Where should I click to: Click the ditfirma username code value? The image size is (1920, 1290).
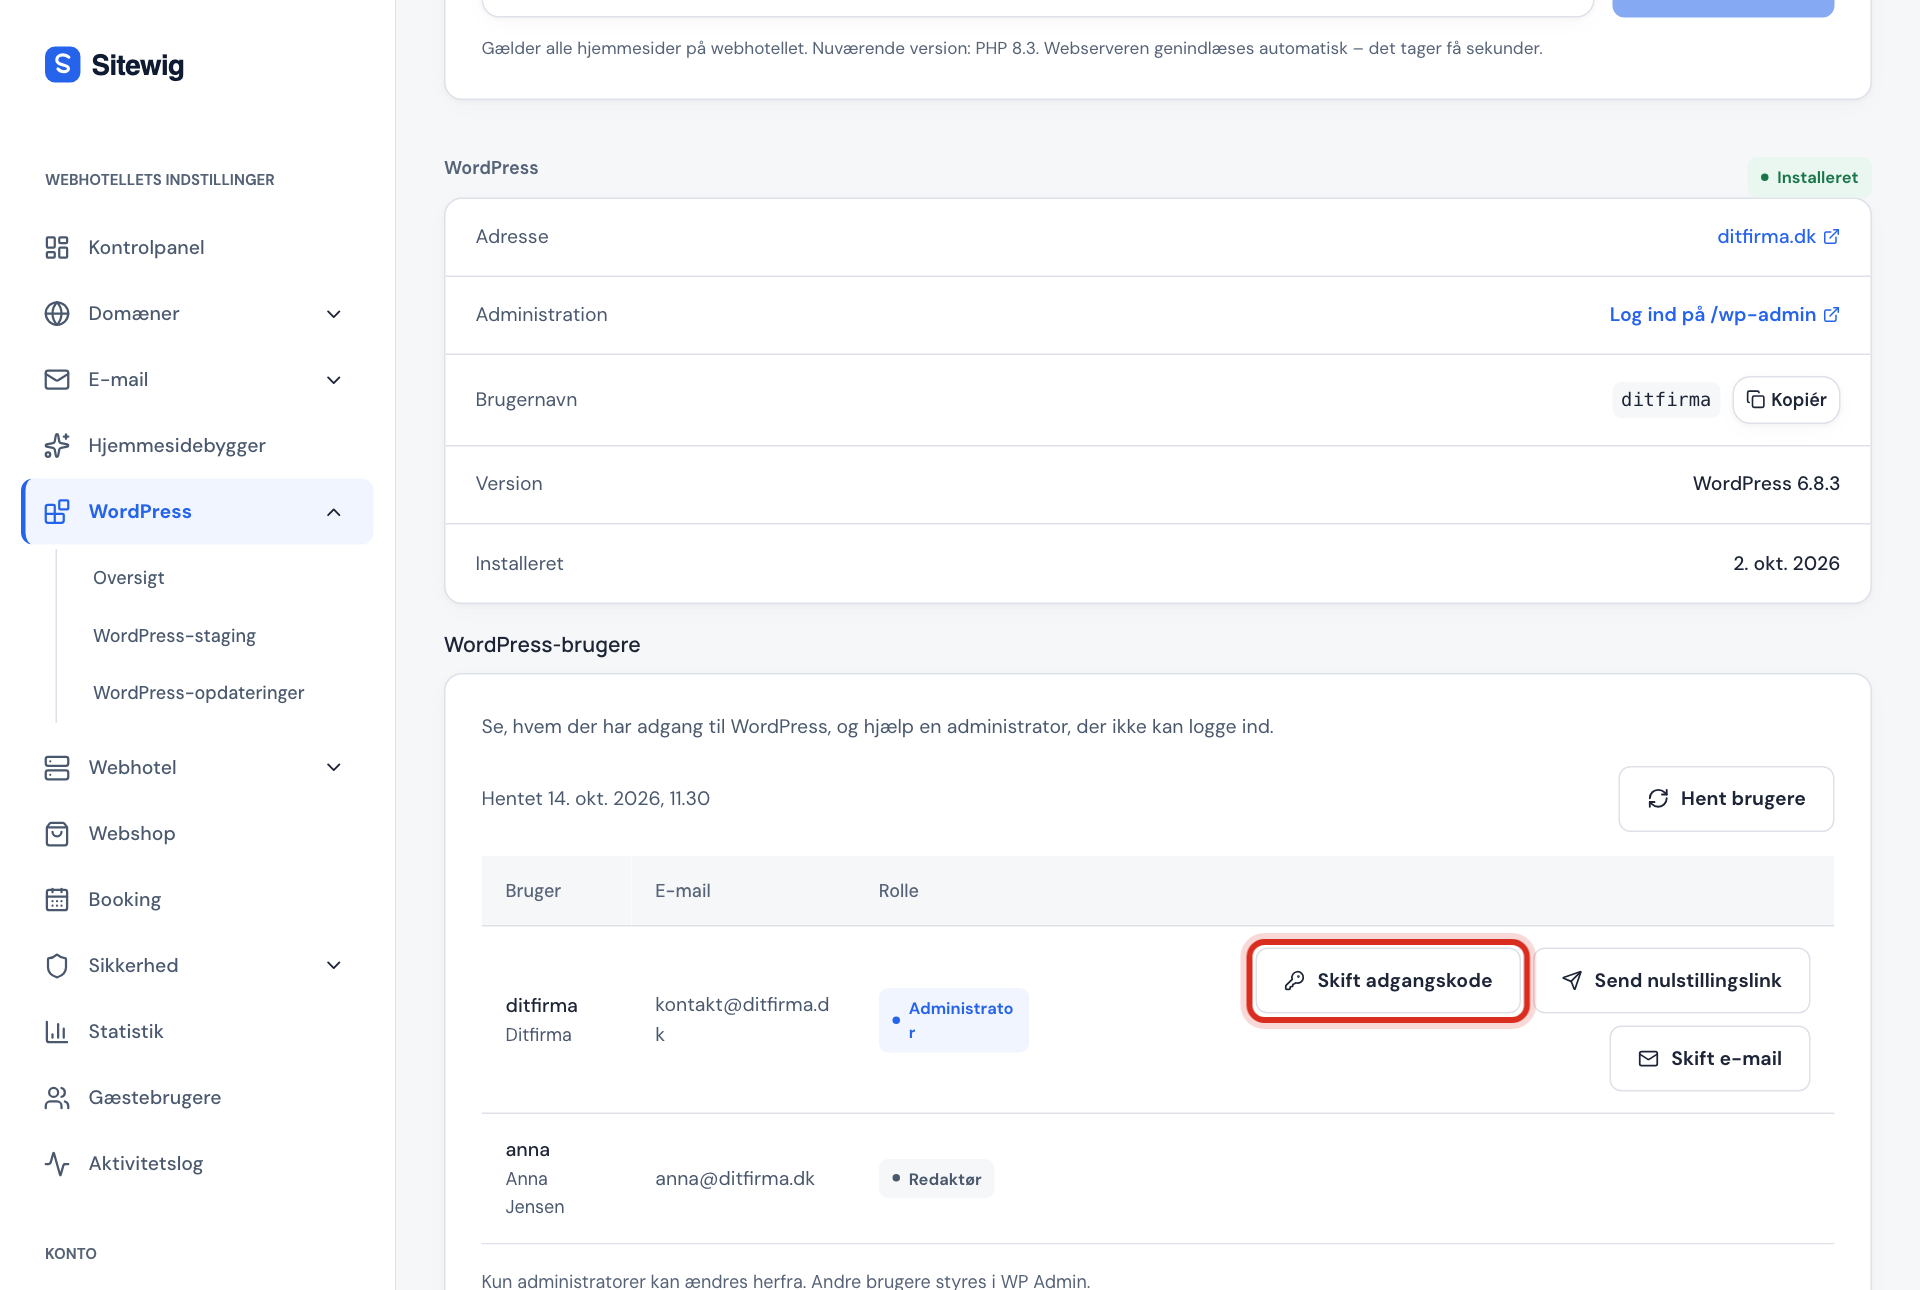(1666, 399)
